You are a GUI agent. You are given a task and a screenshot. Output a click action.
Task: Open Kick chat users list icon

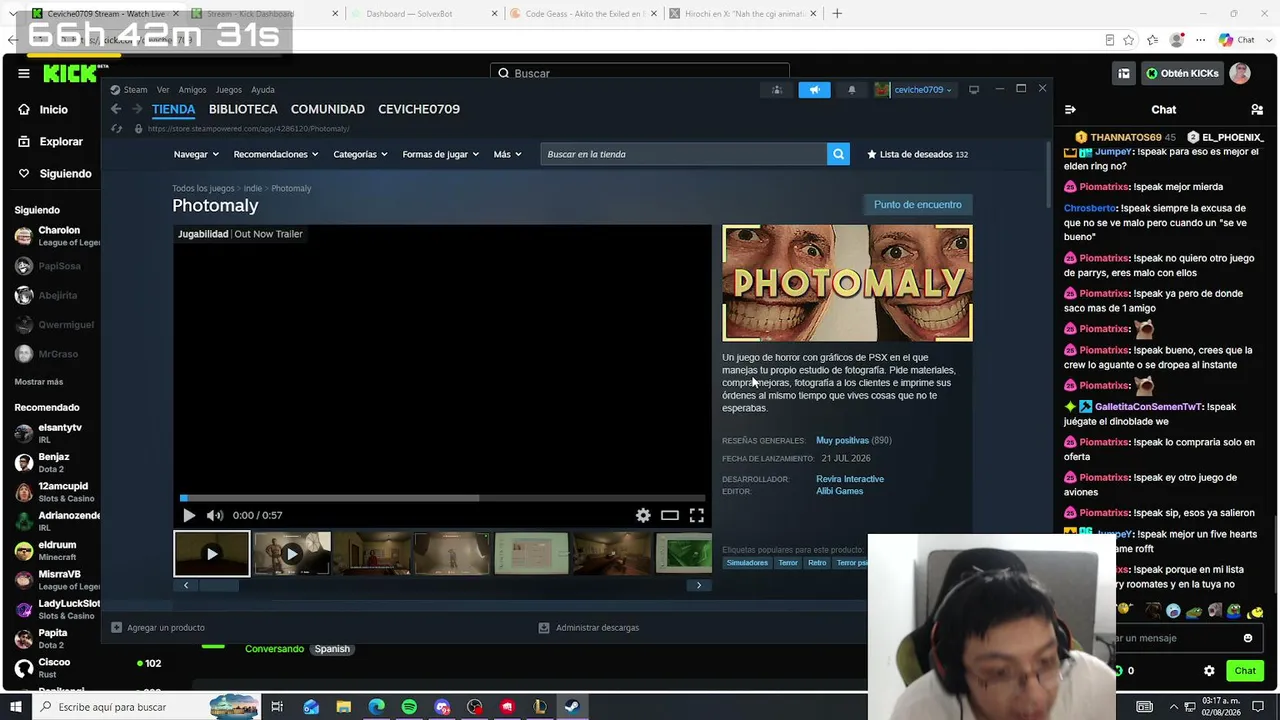(x=1257, y=109)
